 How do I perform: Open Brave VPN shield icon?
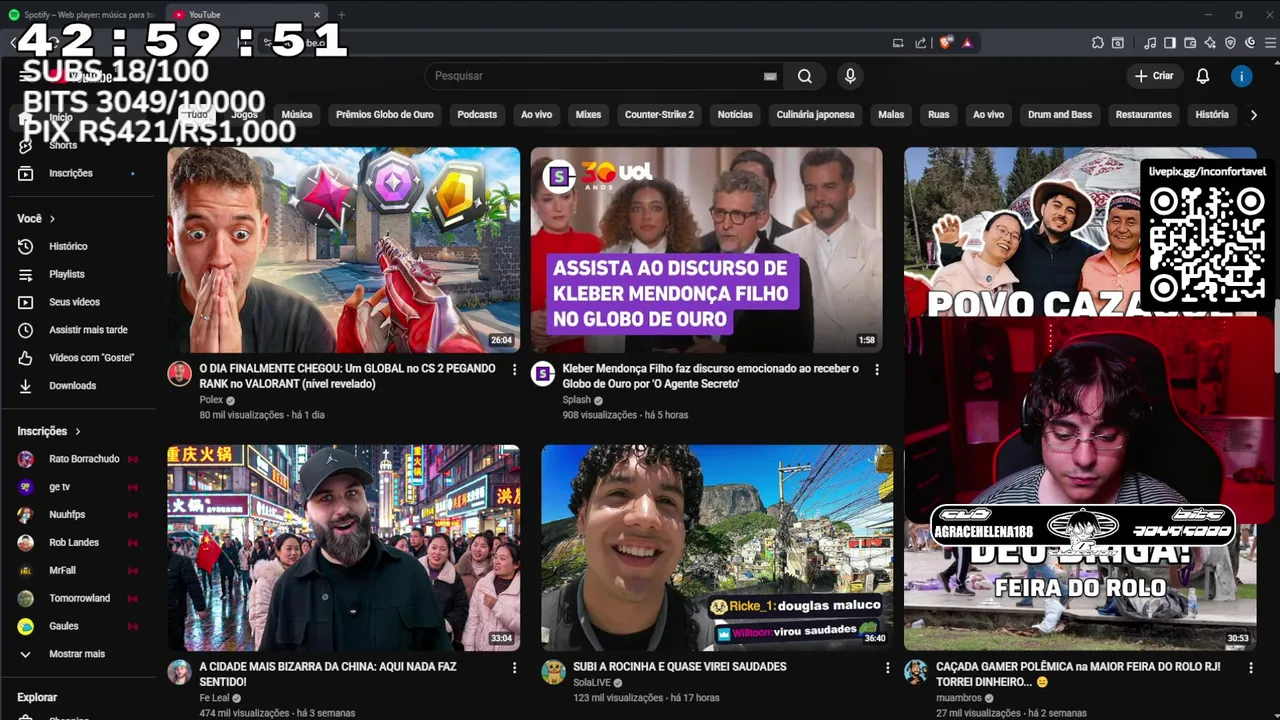click(1230, 43)
